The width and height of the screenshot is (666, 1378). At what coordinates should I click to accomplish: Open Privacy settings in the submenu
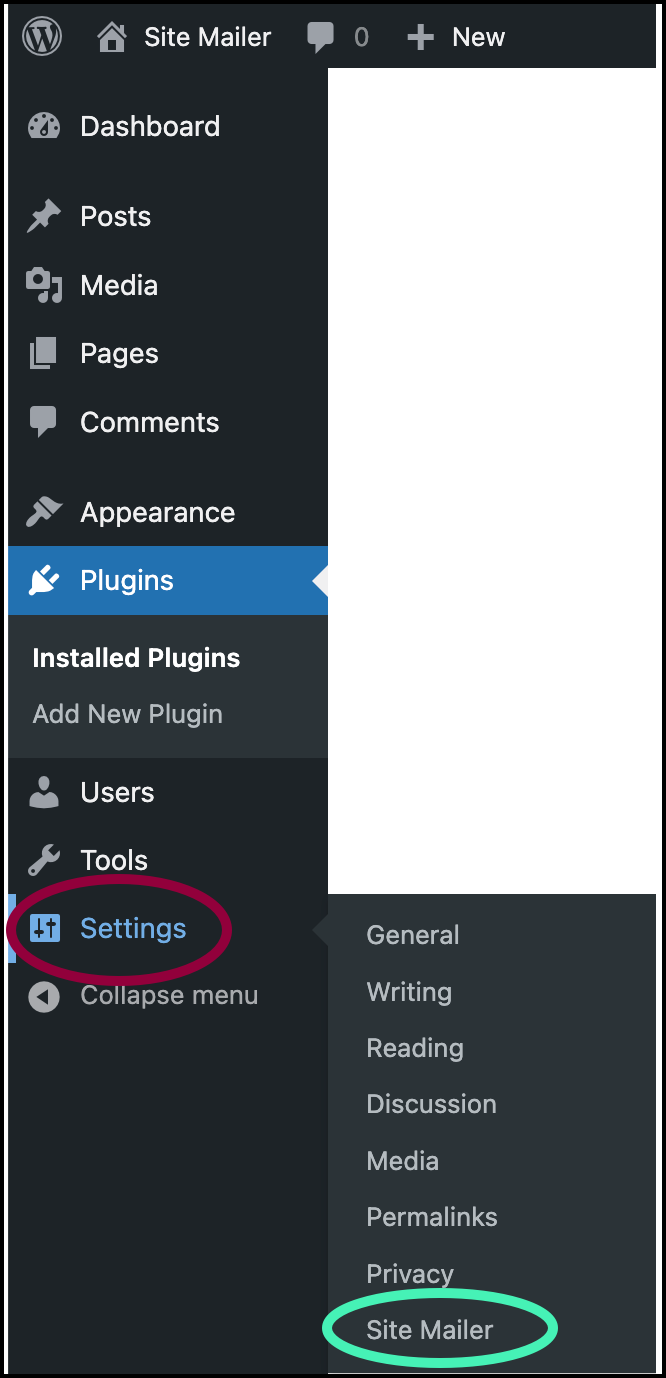pos(410,1274)
